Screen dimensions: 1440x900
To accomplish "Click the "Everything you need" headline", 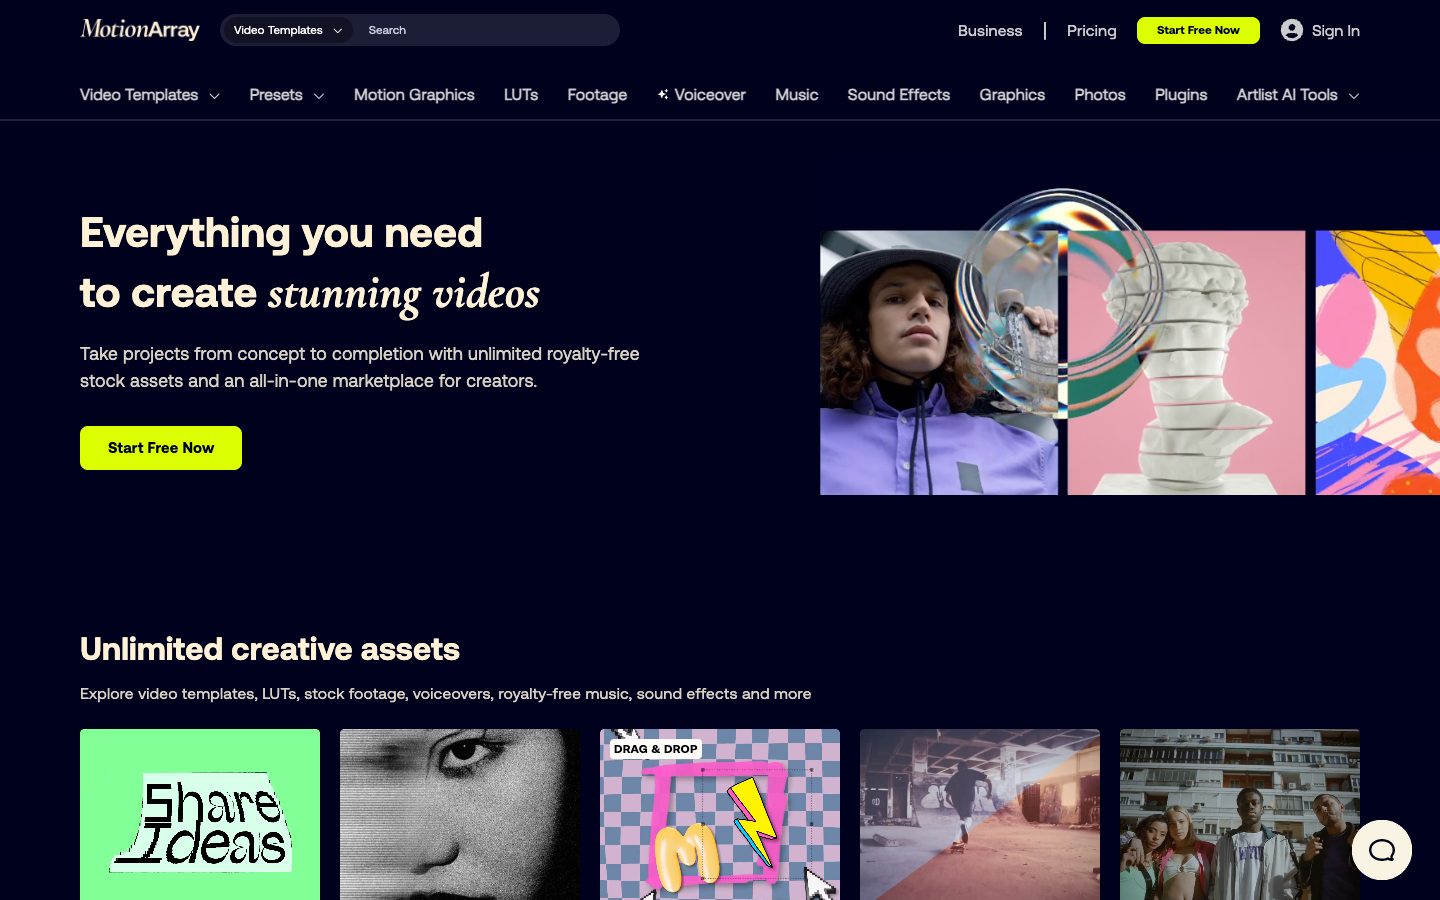I will point(281,233).
